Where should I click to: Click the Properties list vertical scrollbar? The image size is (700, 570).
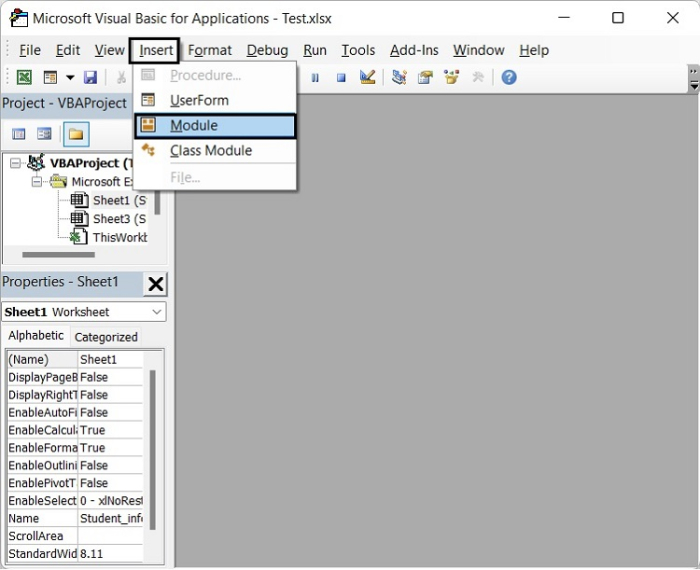(x=152, y=450)
